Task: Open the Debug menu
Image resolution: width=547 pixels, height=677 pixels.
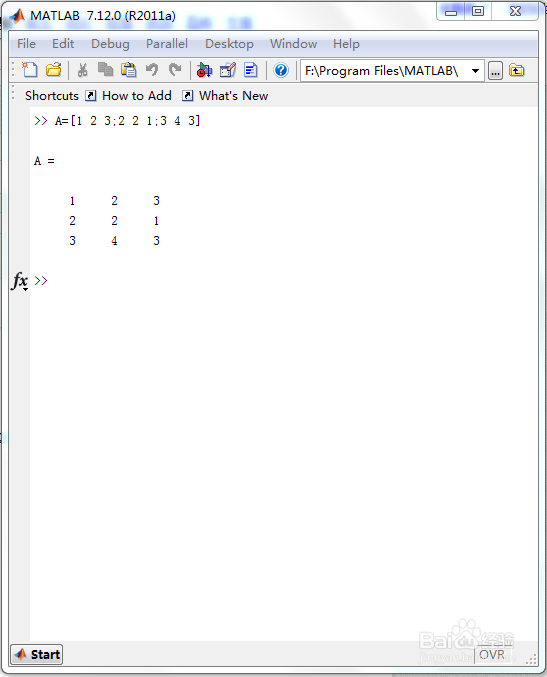Action: 110,44
